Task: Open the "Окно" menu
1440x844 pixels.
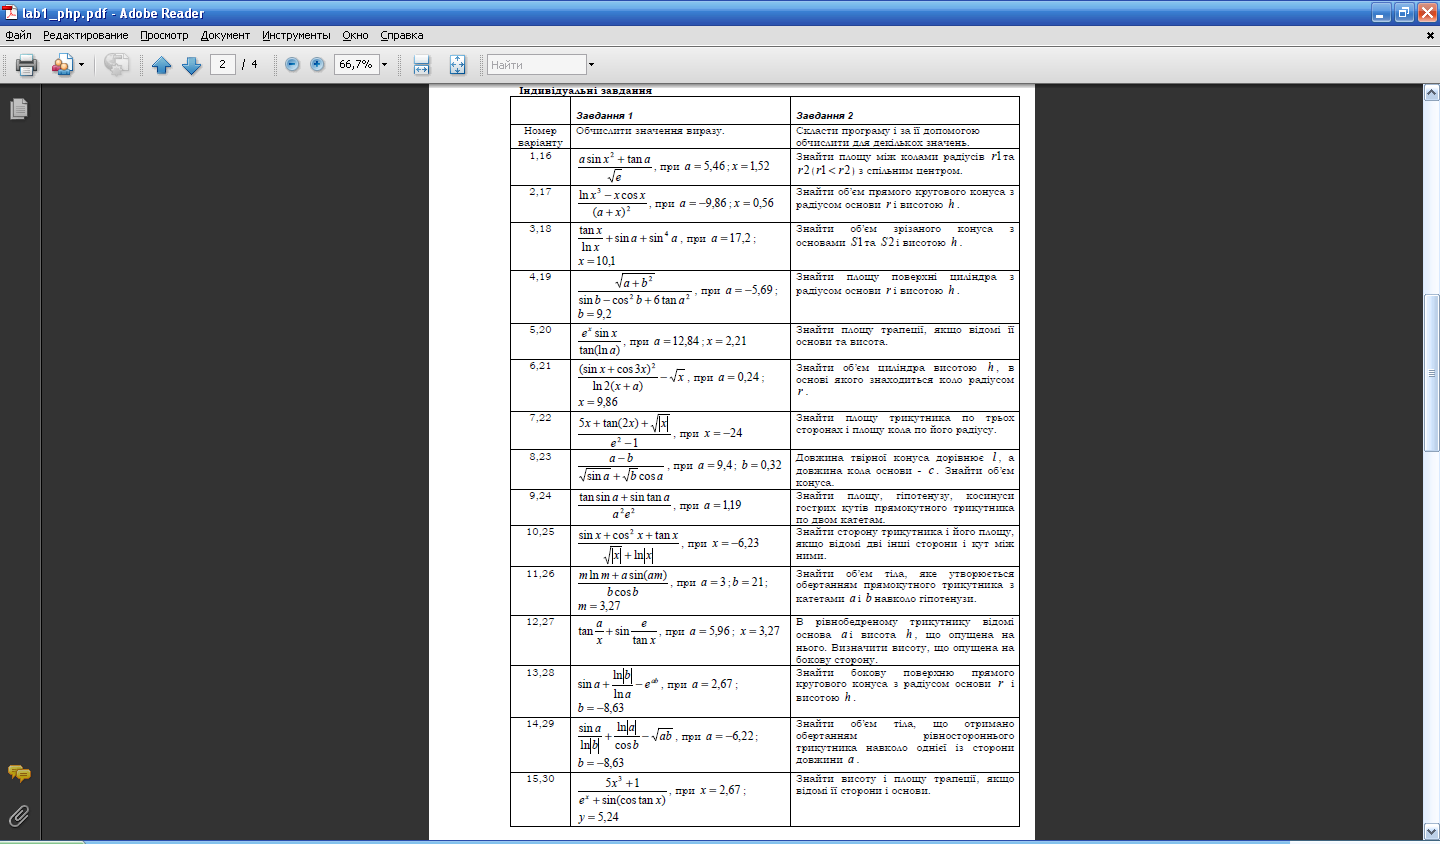Action: tap(355, 35)
